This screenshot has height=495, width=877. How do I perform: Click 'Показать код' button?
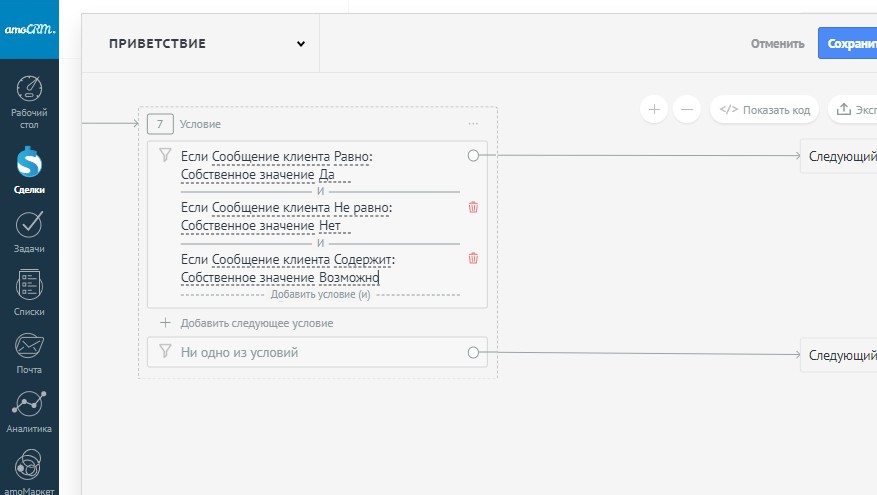(765, 109)
